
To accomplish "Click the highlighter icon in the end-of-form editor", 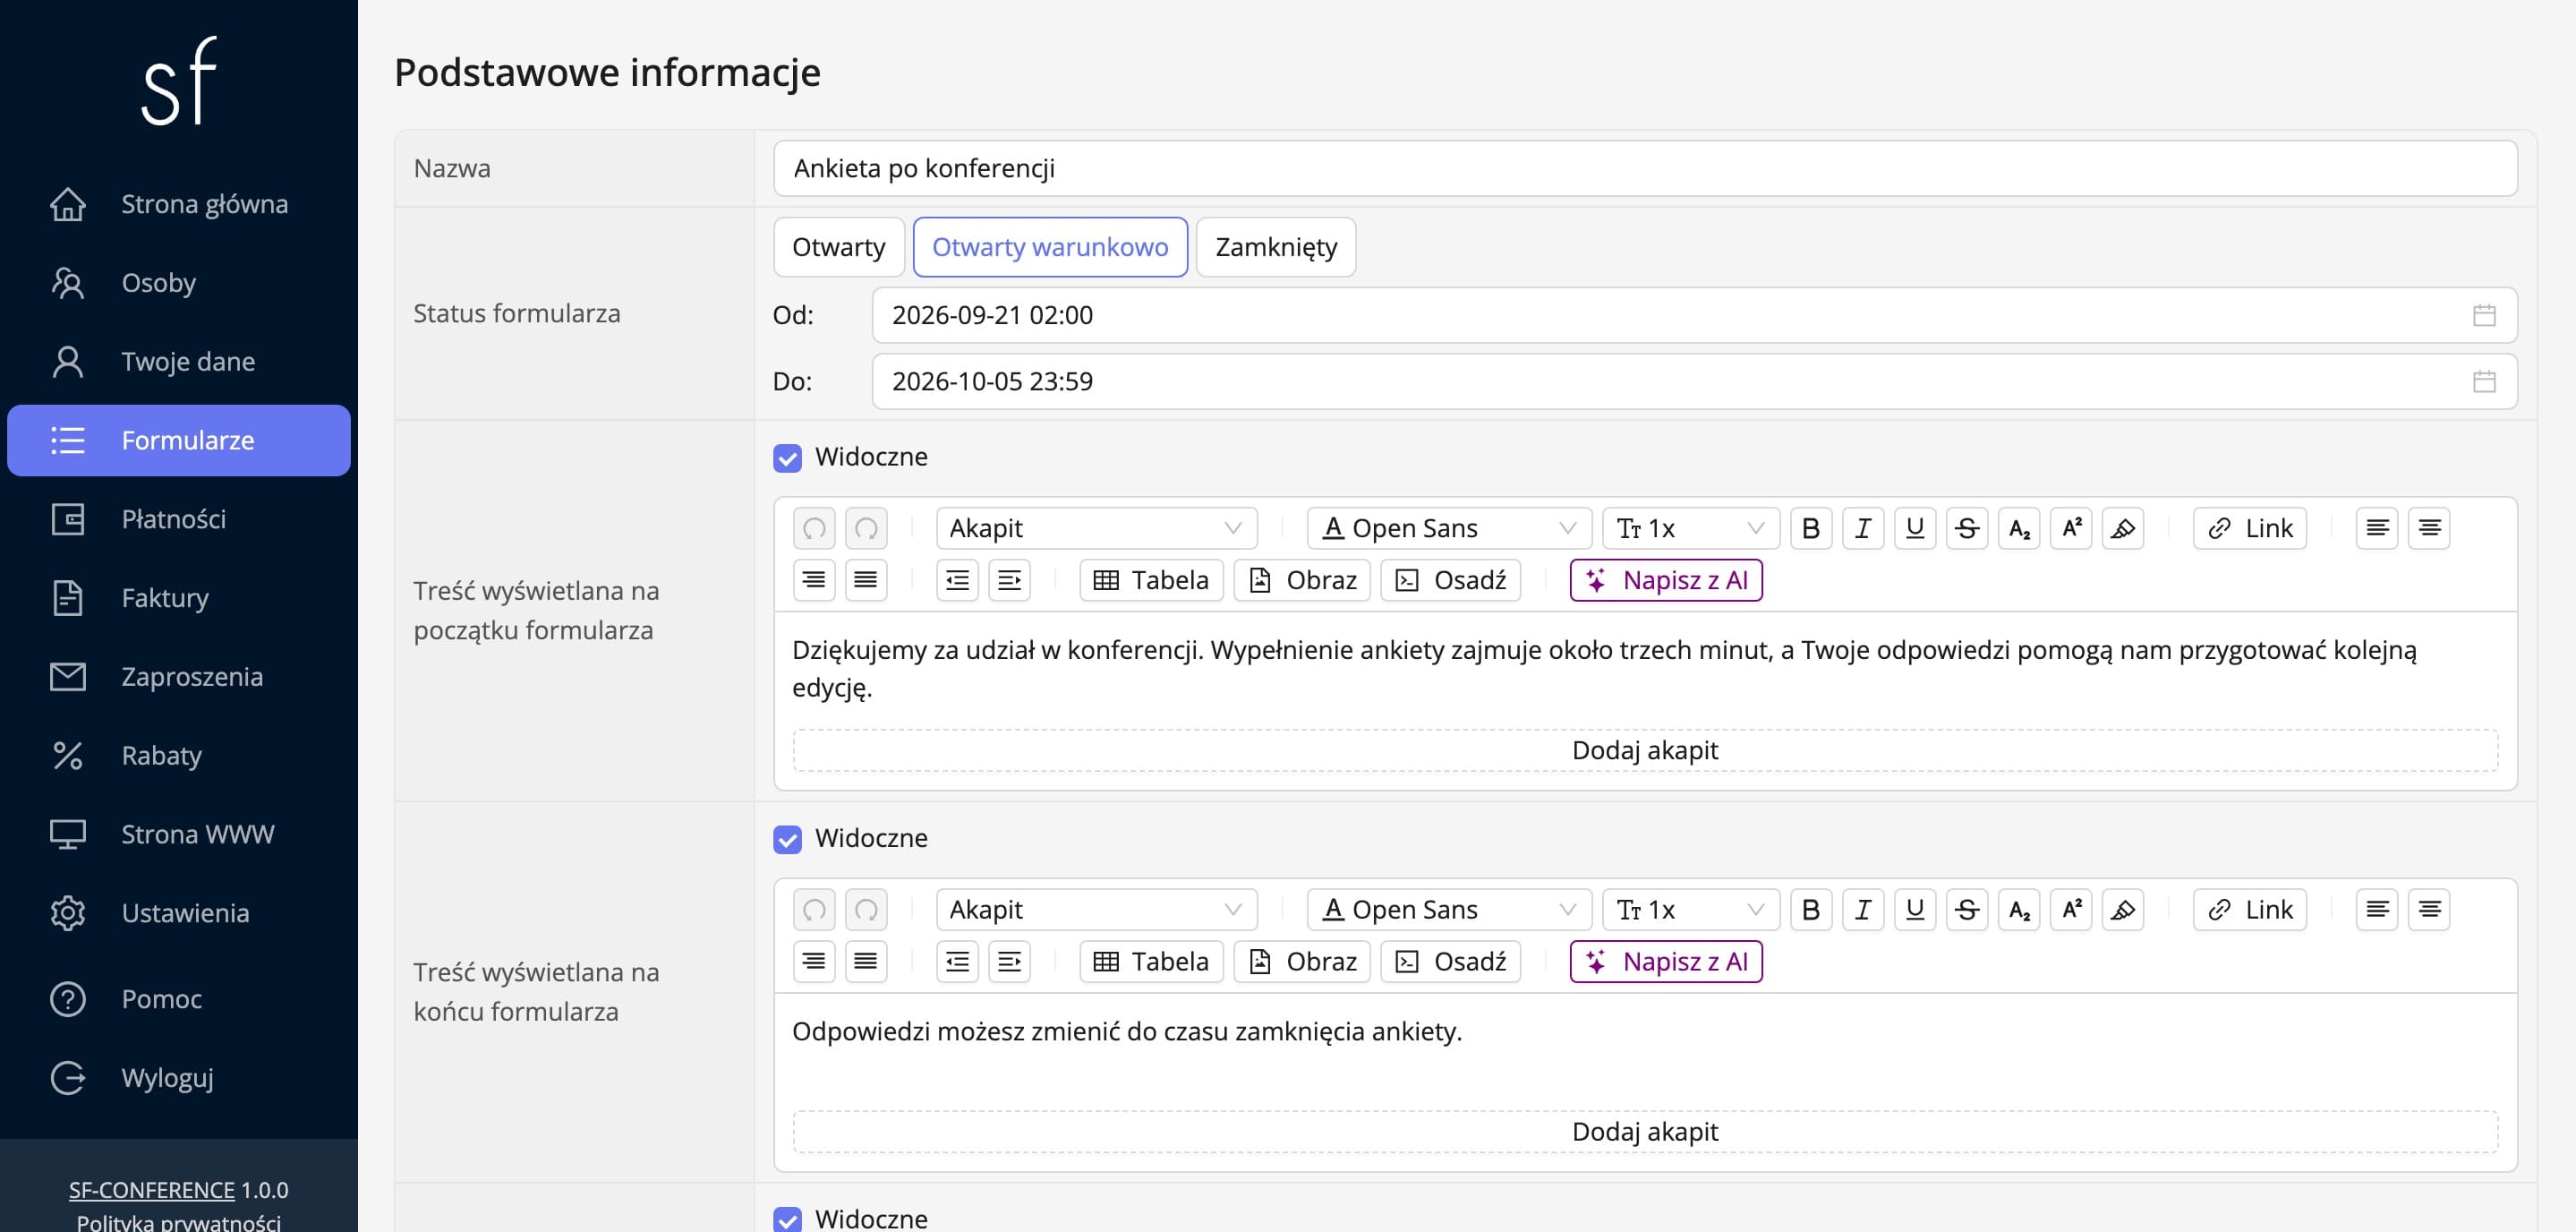I will tap(2123, 909).
